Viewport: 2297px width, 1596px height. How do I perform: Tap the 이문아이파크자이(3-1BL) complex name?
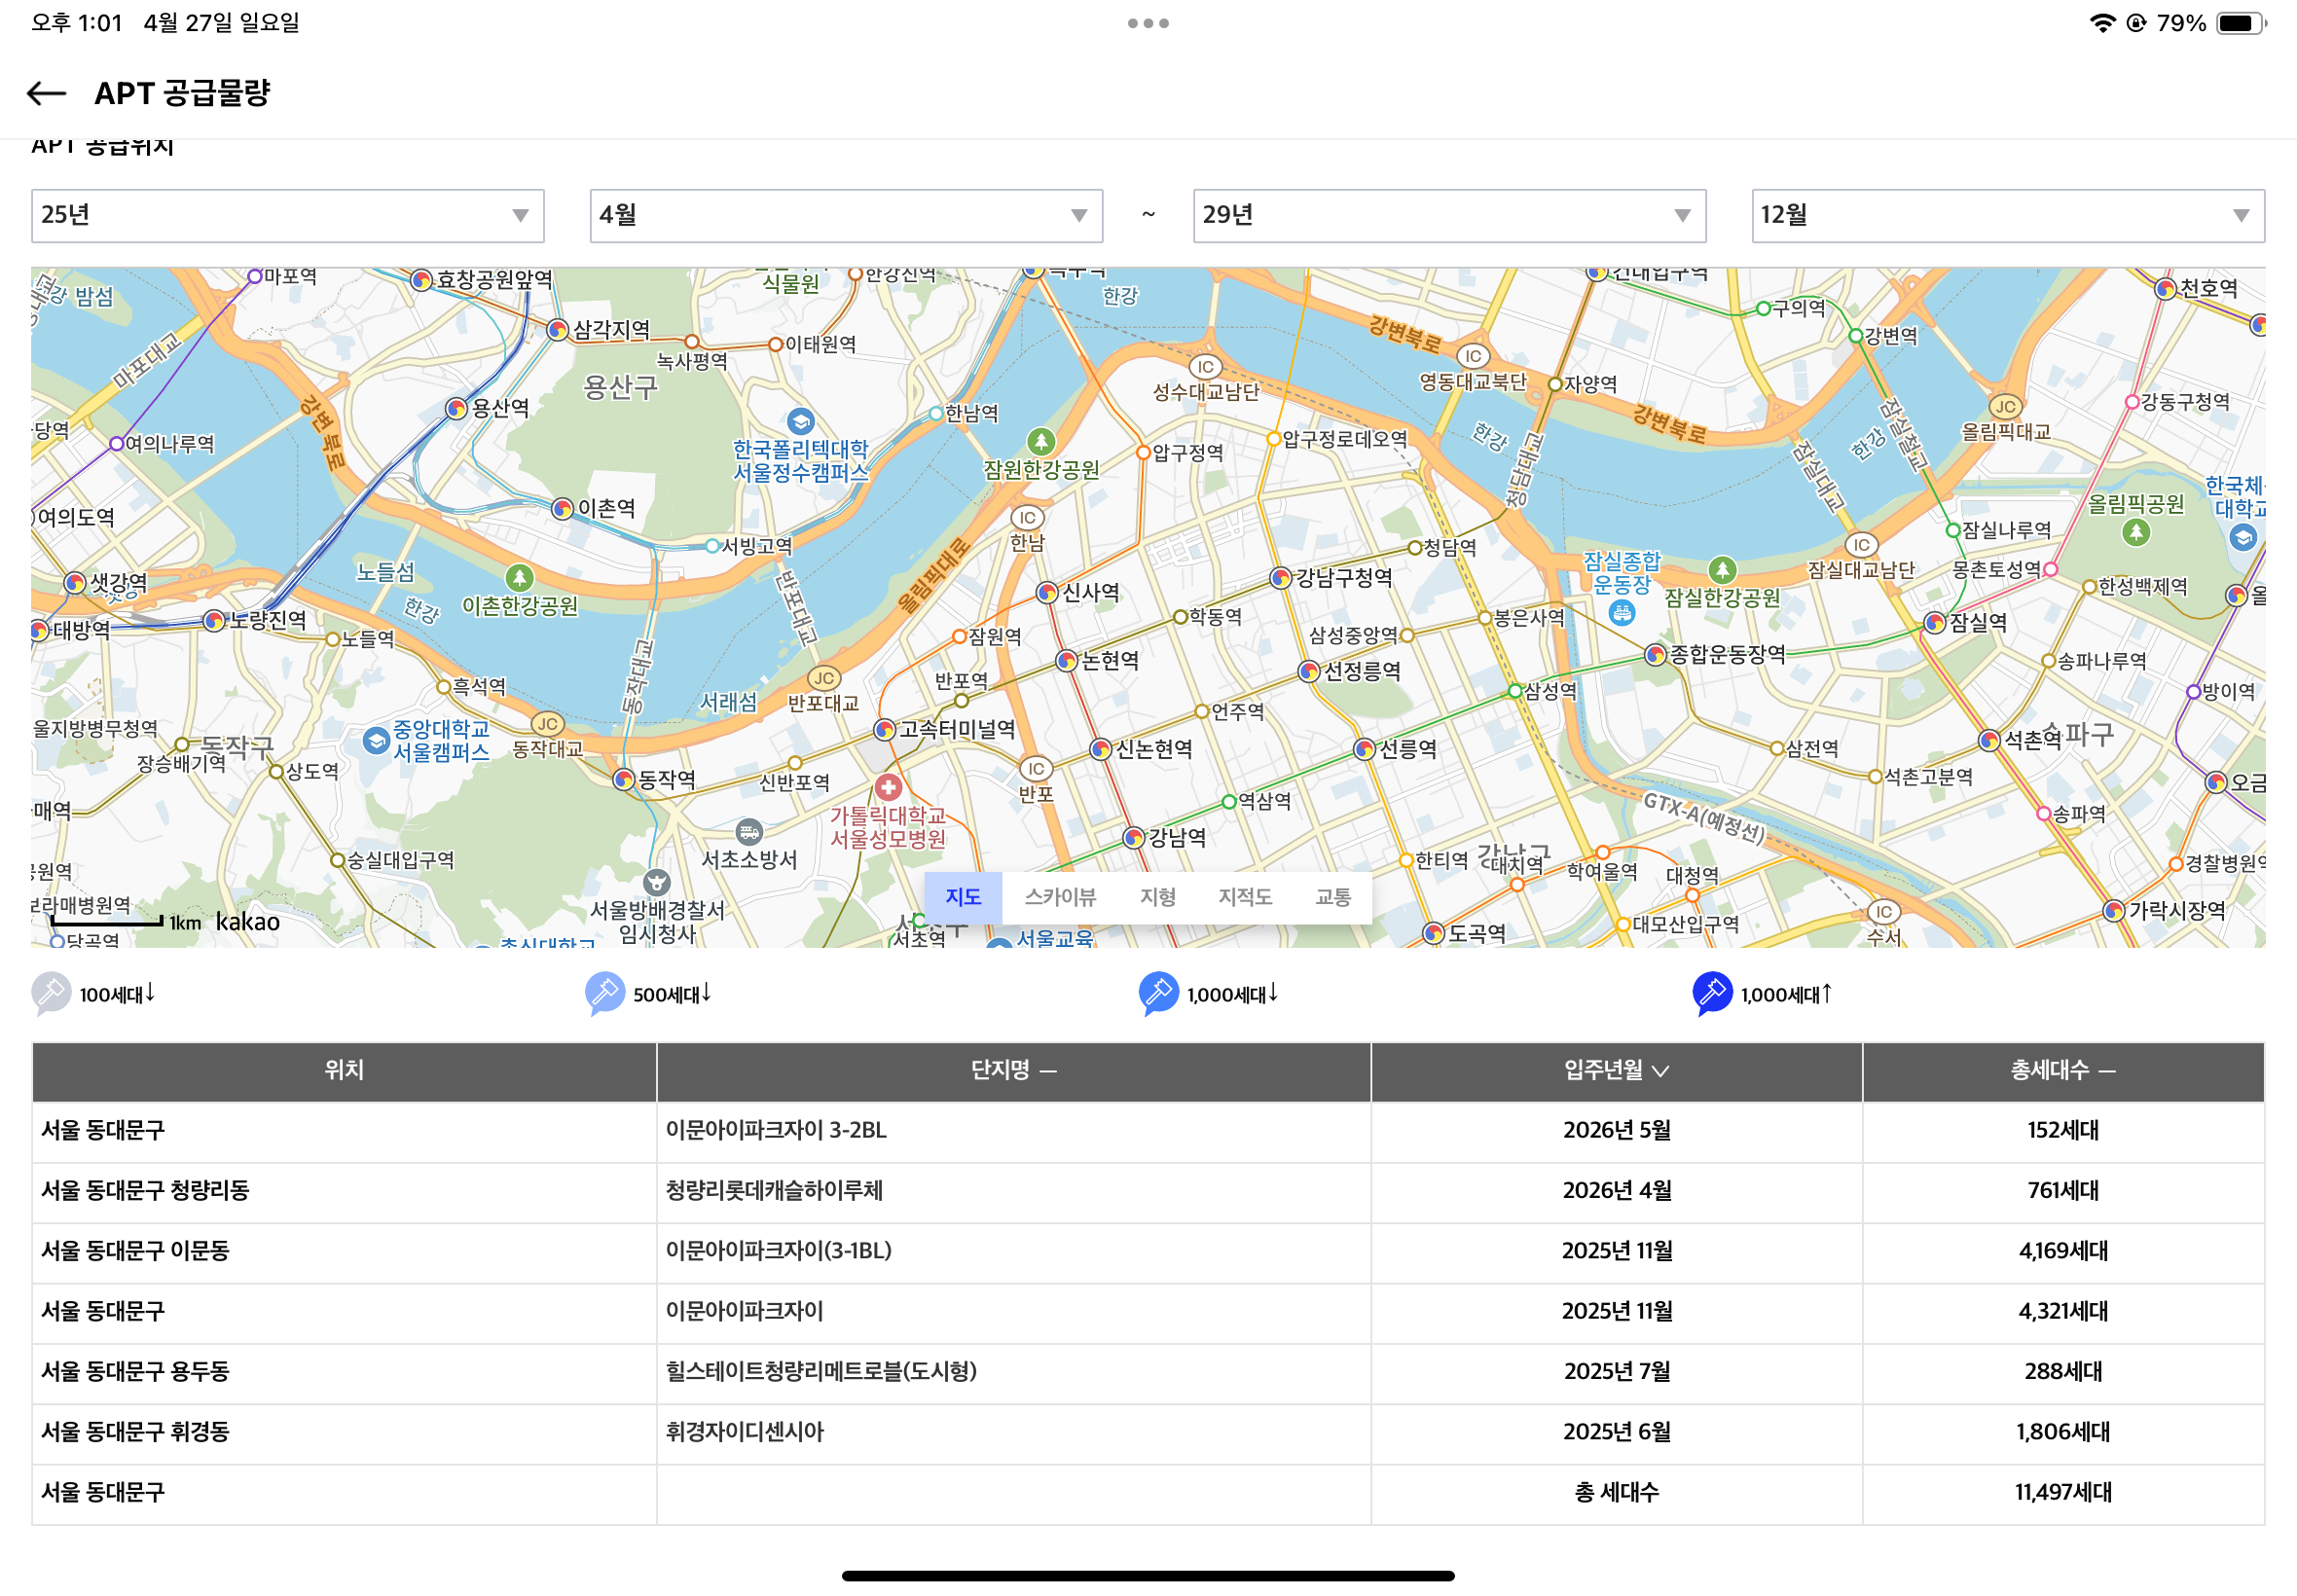(x=778, y=1250)
